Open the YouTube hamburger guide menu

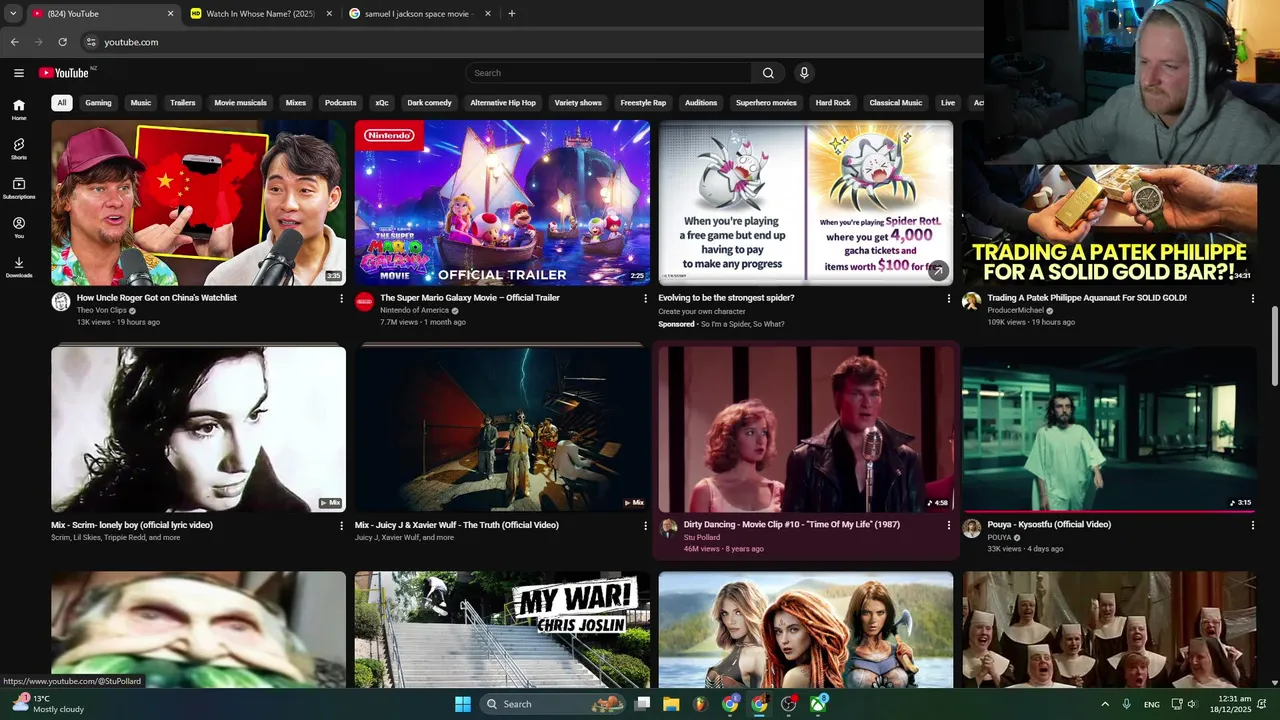[18, 73]
